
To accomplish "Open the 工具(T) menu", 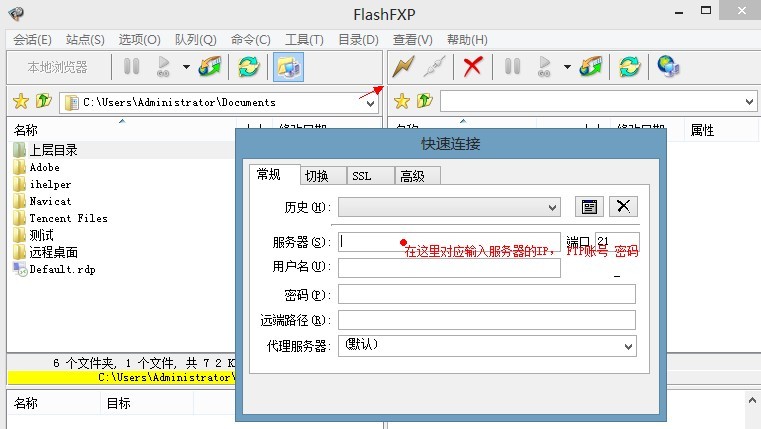I will point(304,40).
